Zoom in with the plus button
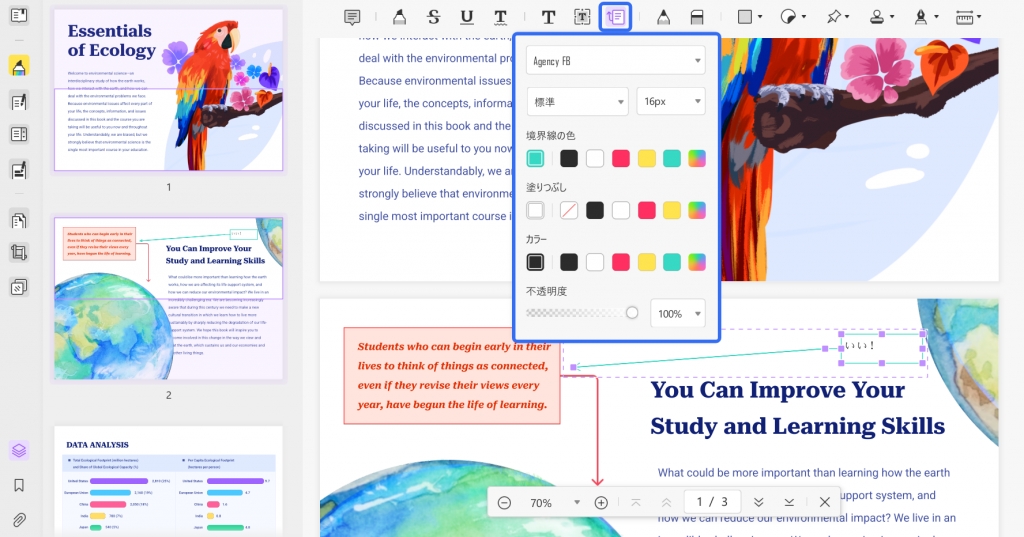 [x=601, y=502]
